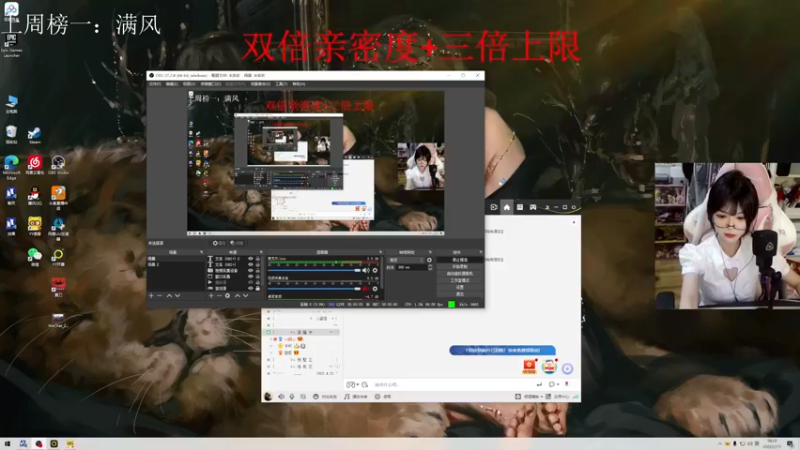Click the microphone icon in the YY bottom toolbar

click(292, 396)
